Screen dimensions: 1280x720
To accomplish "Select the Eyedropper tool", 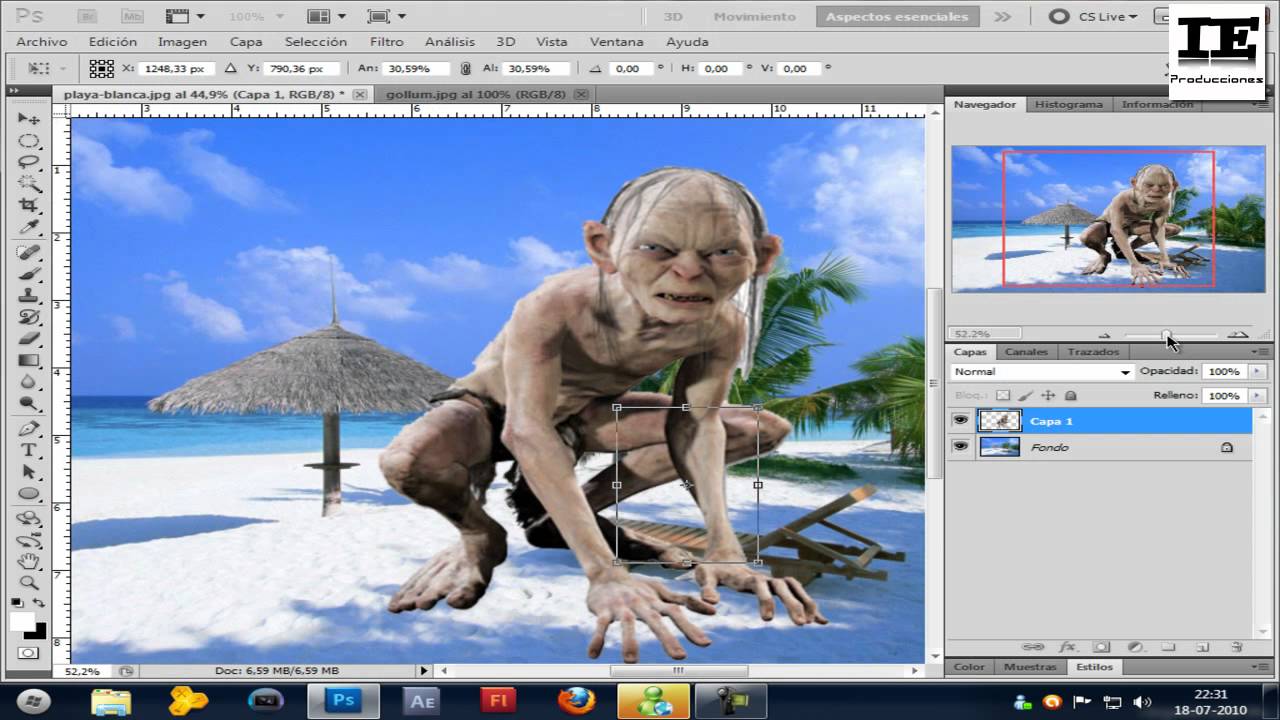I will coord(29,228).
